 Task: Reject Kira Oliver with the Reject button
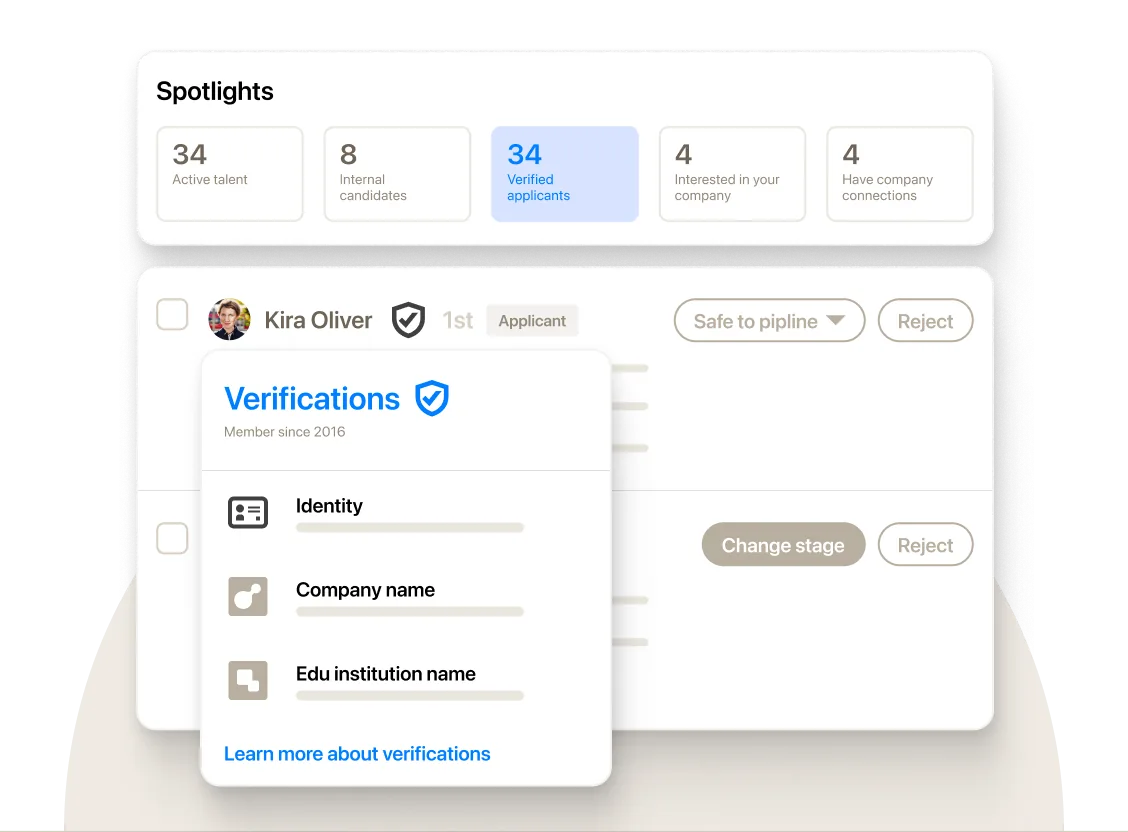(x=925, y=321)
